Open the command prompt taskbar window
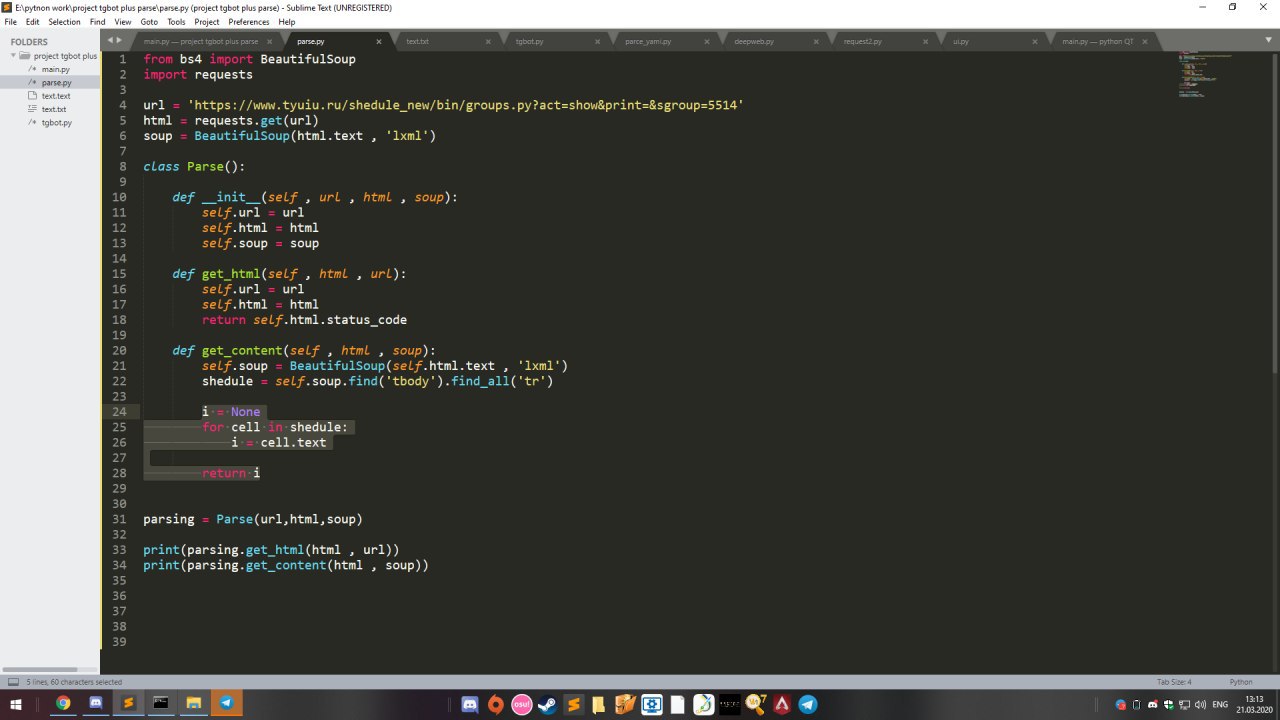 click(160, 704)
